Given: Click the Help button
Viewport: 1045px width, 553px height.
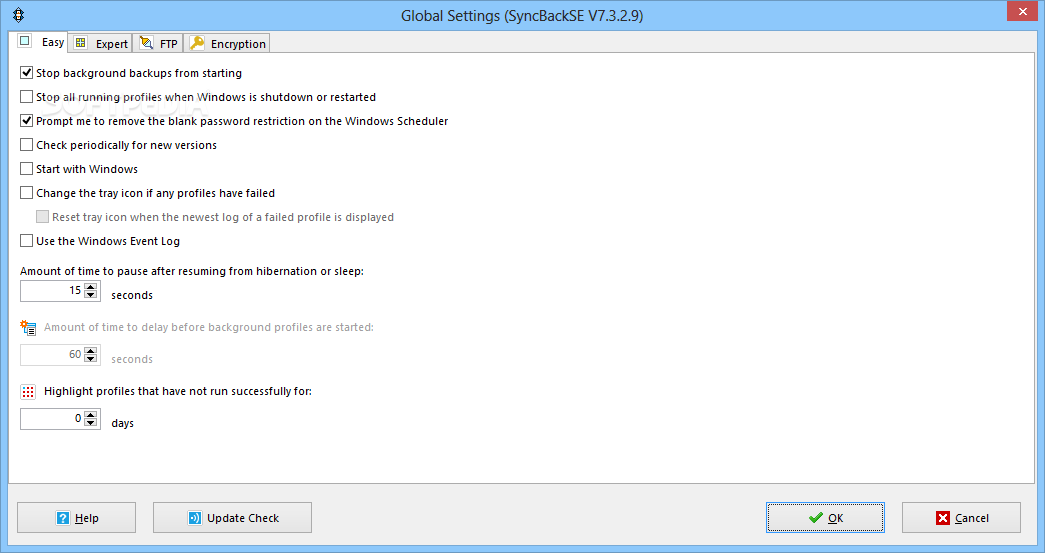Looking at the screenshot, I should coord(77,518).
